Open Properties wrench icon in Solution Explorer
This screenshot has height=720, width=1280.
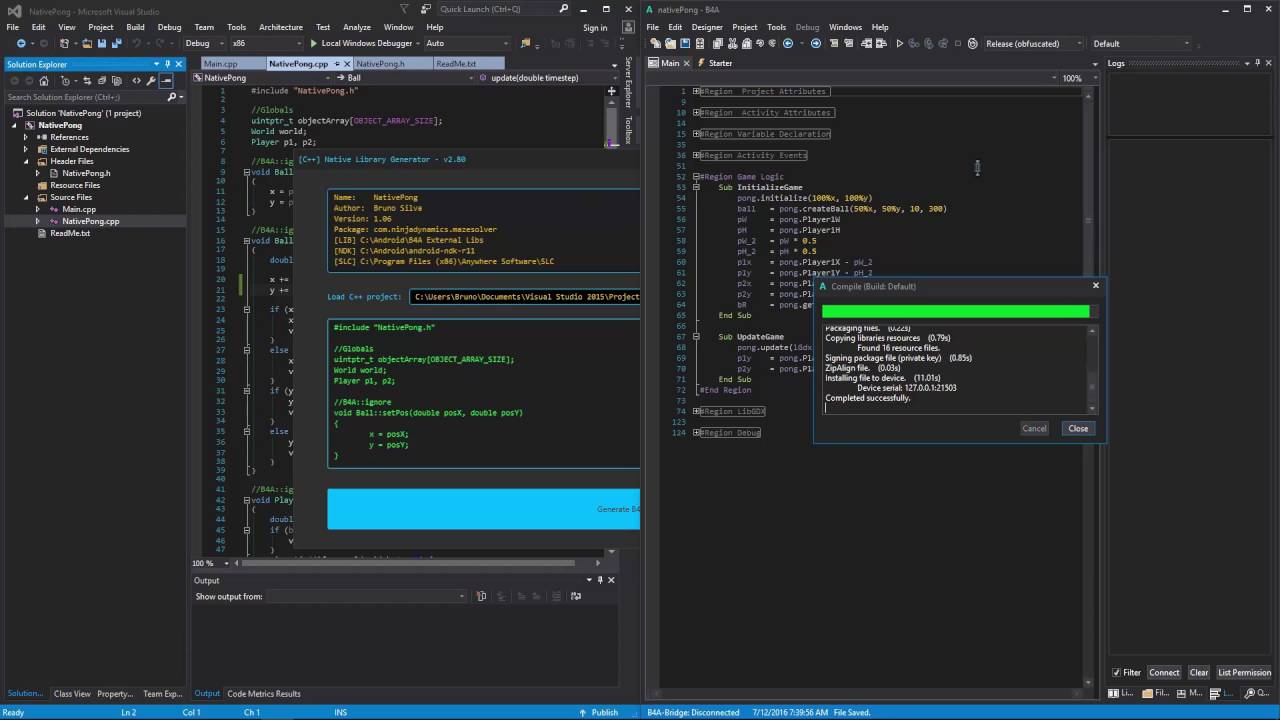(x=151, y=81)
